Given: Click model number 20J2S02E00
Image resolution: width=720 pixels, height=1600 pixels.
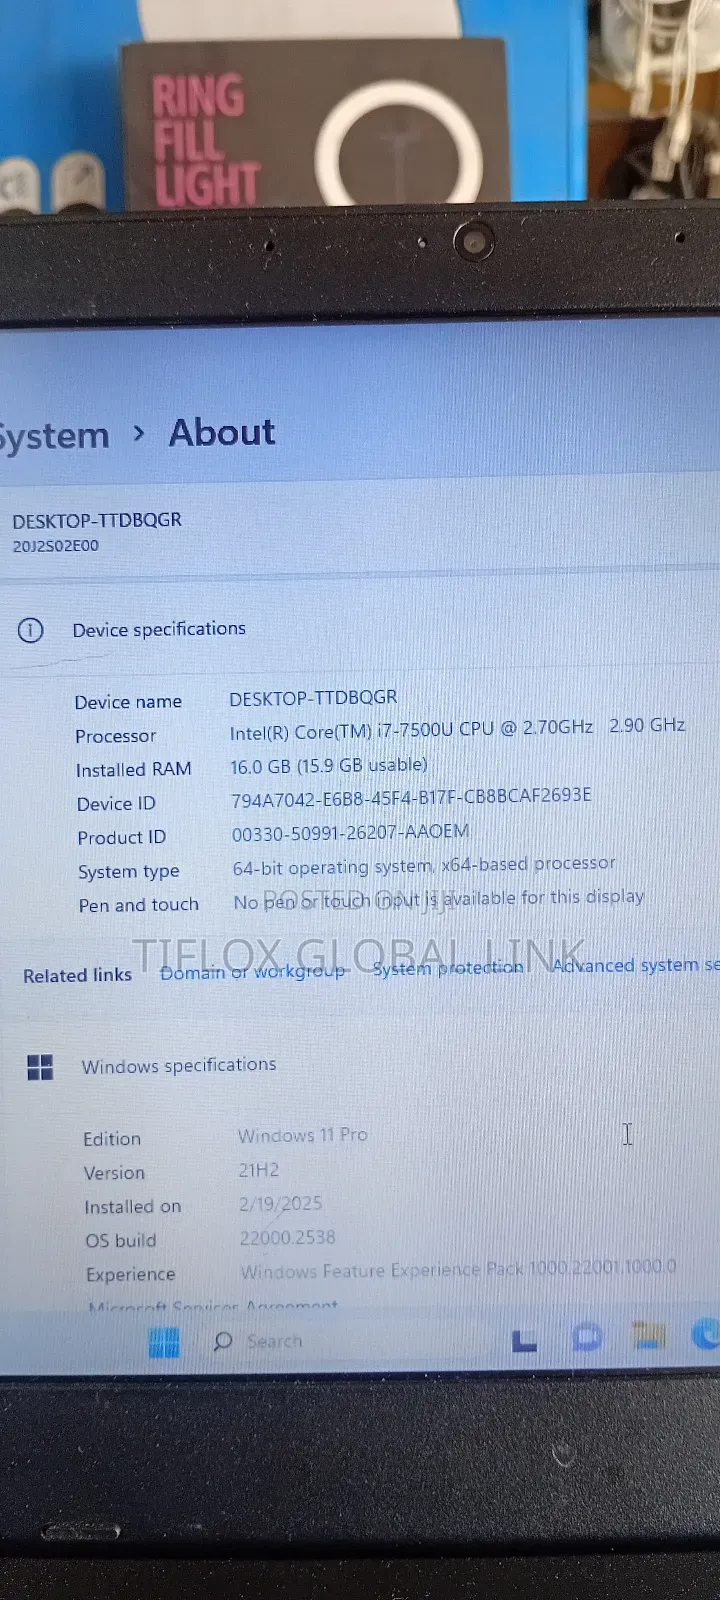Looking at the screenshot, I should pyautogui.click(x=56, y=546).
